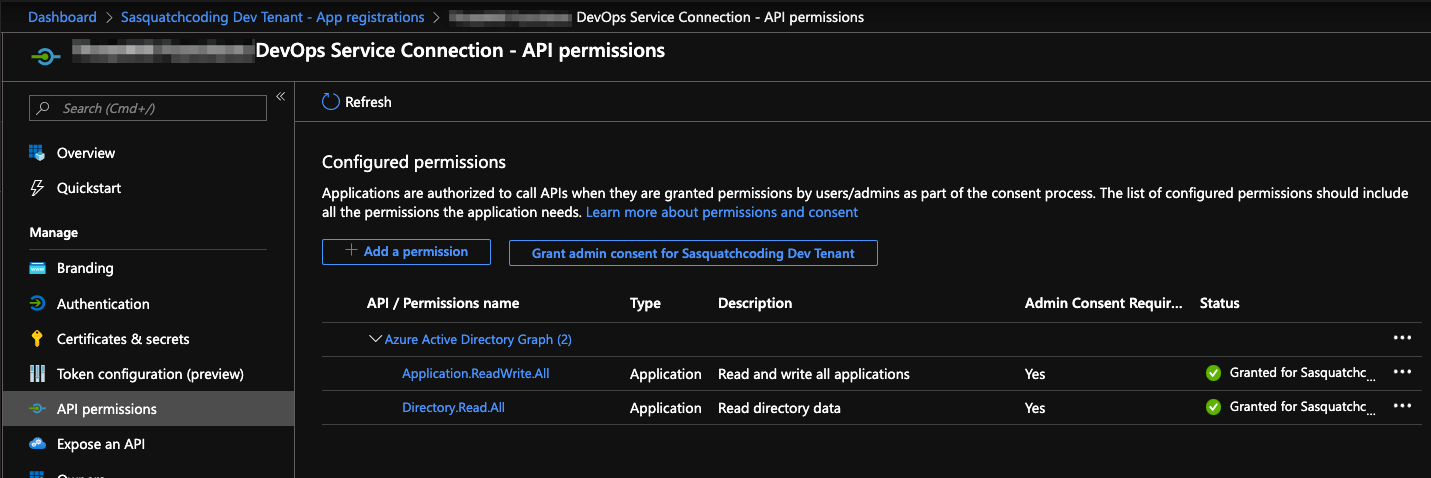The width and height of the screenshot is (1431, 478).
Task: Select the Branding icon in sidebar
Action: tap(38, 268)
